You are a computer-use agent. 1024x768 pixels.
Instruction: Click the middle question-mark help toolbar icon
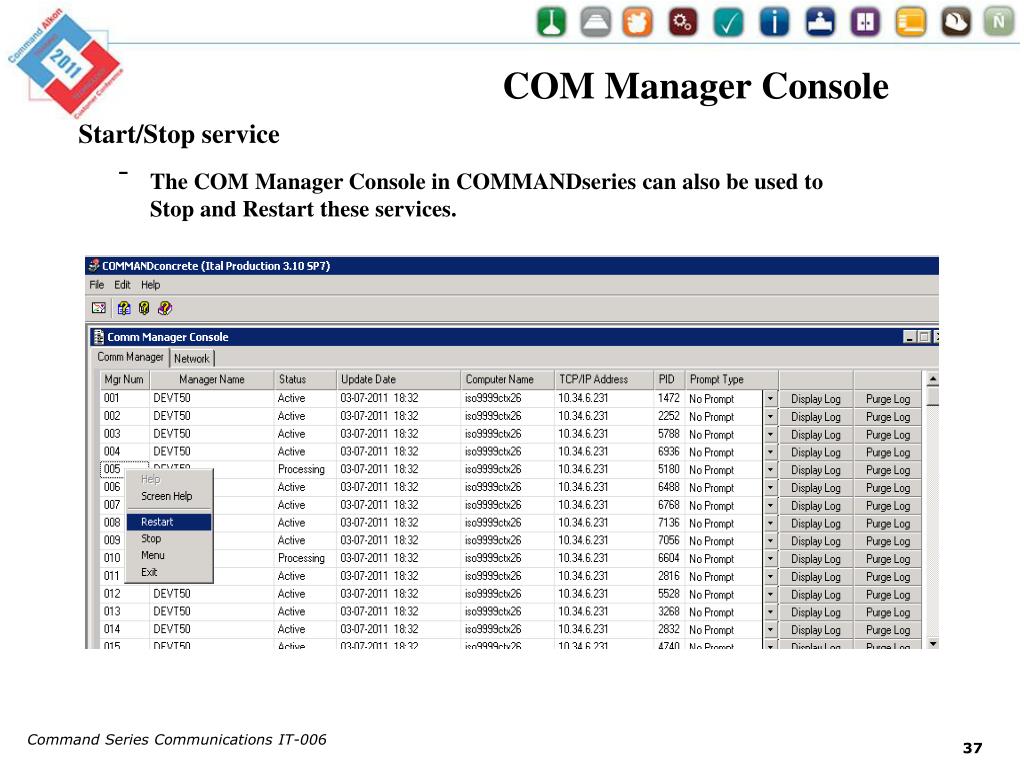[144, 308]
